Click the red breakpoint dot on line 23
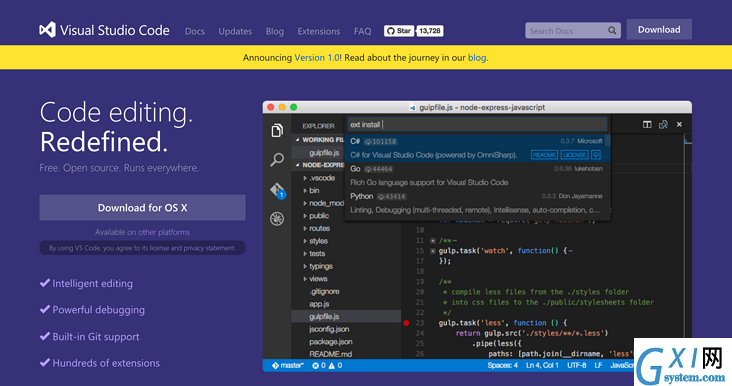The image size is (732, 386). pyautogui.click(x=406, y=323)
